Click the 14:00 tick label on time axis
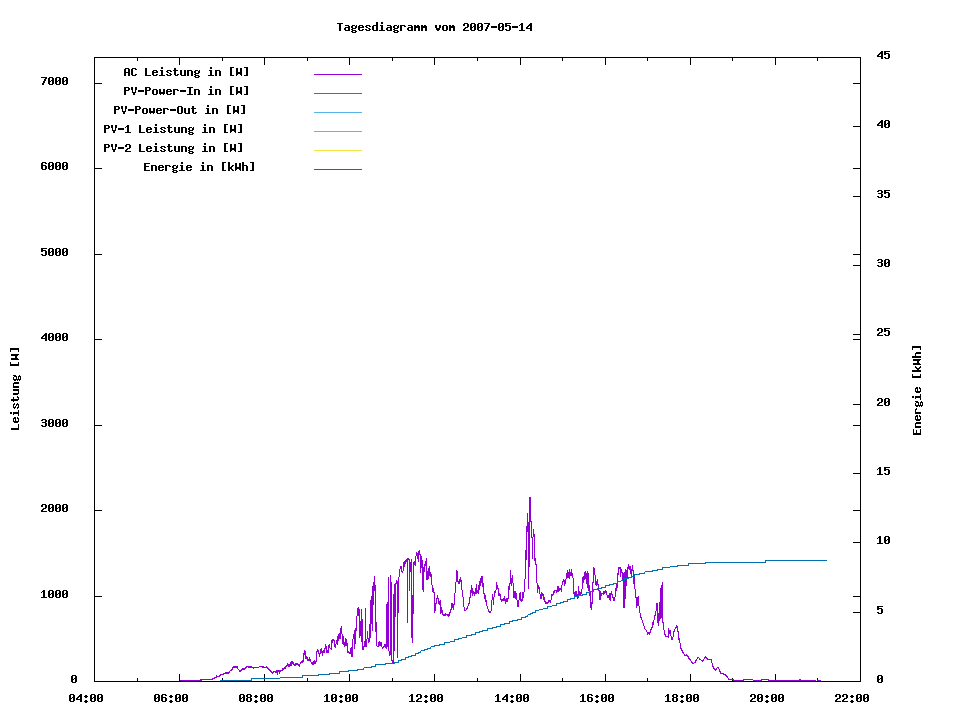The width and height of the screenshot is (960, 720). (511, 698)
